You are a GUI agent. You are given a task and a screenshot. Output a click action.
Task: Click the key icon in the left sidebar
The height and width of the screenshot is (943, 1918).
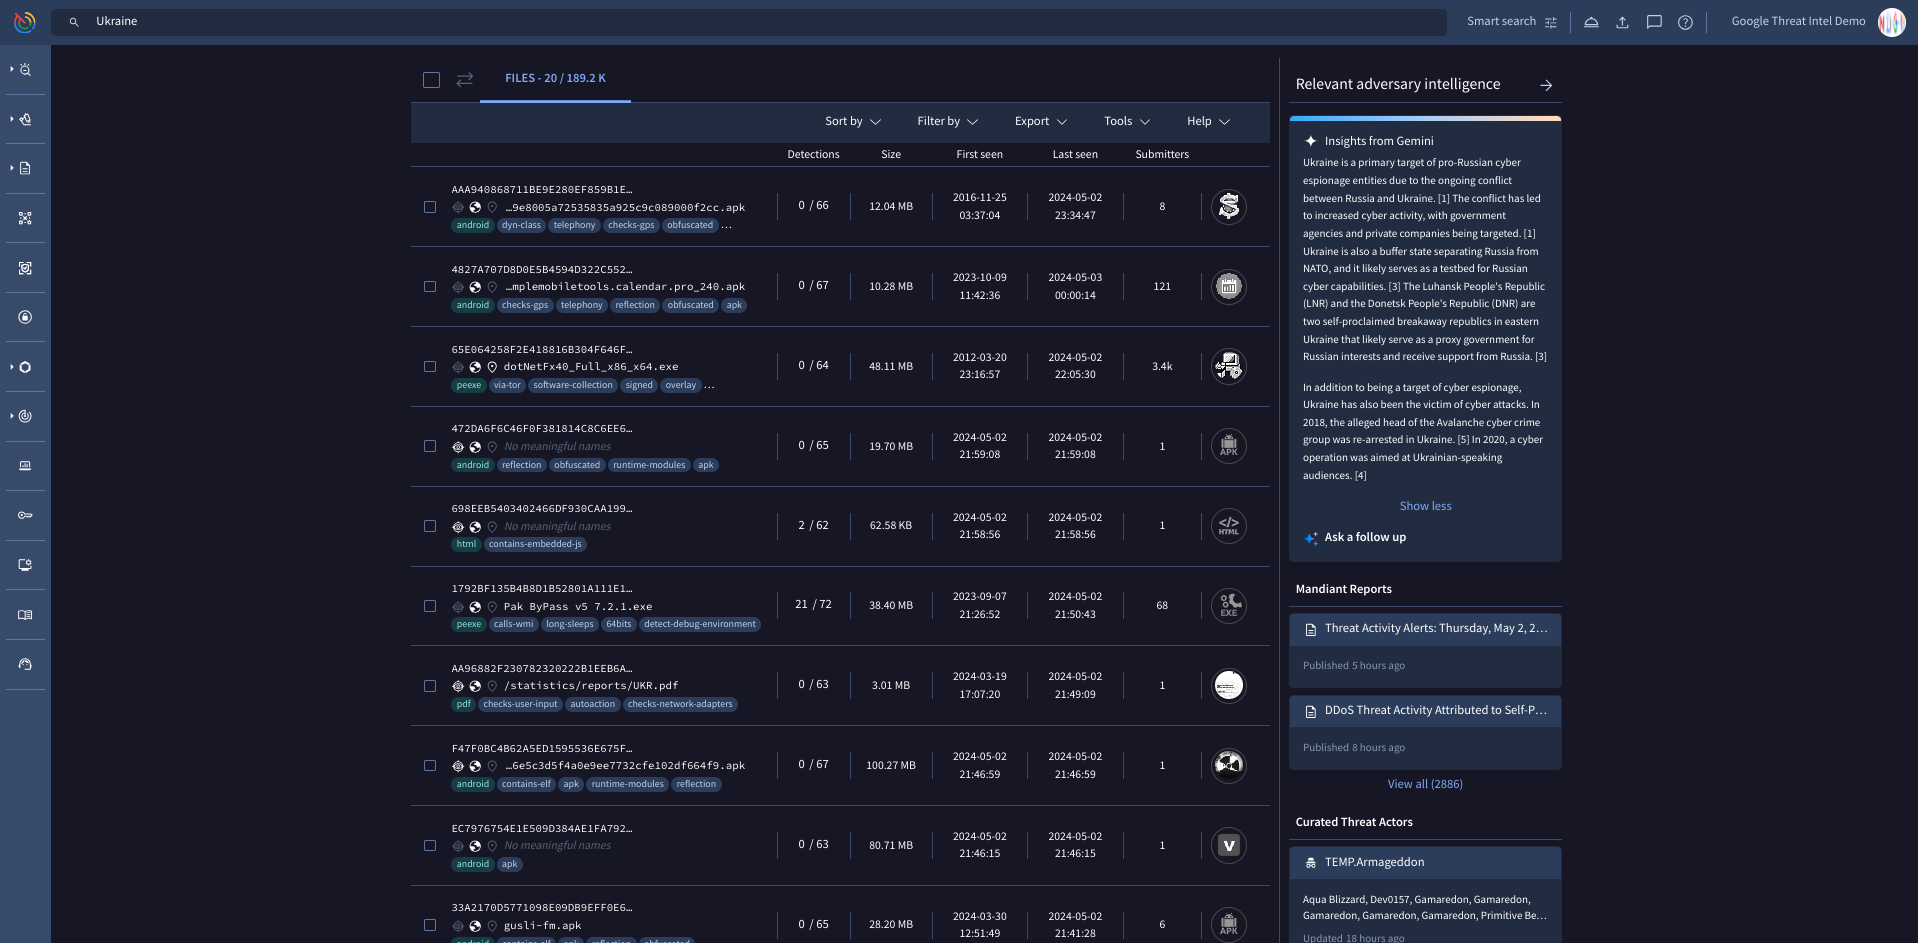click(x=25, y=515)
